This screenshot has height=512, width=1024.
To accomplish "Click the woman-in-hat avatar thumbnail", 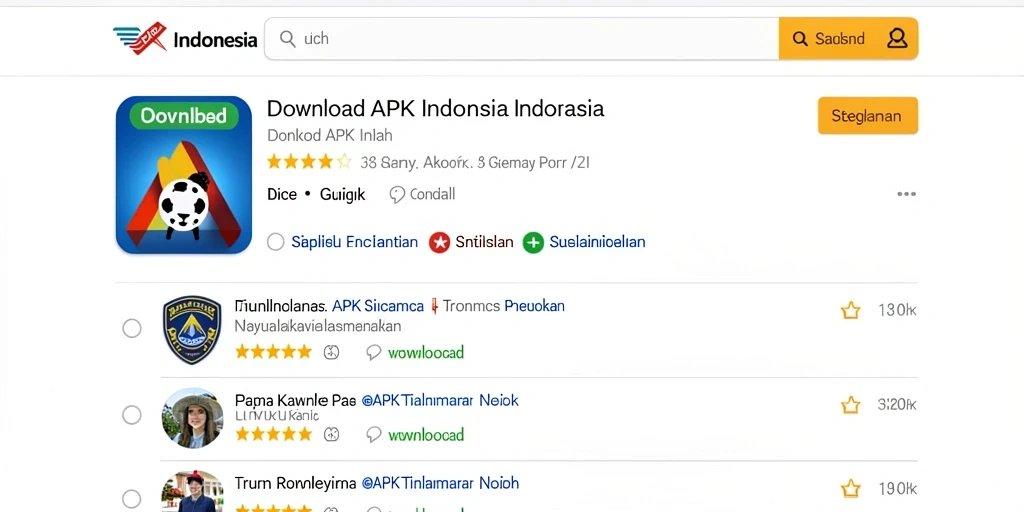I will [192, 418].
